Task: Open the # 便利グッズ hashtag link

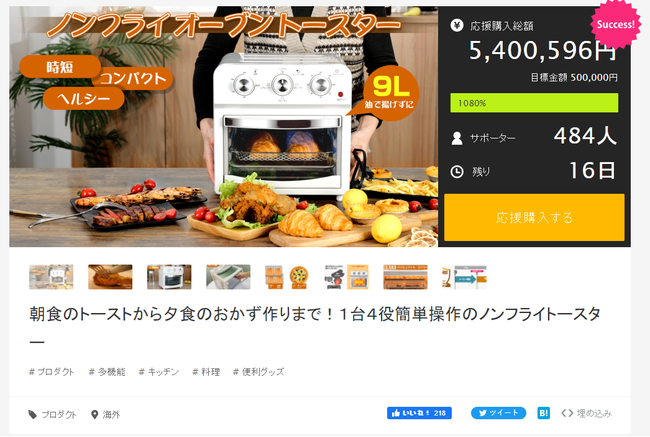Action: coord(259,372)
